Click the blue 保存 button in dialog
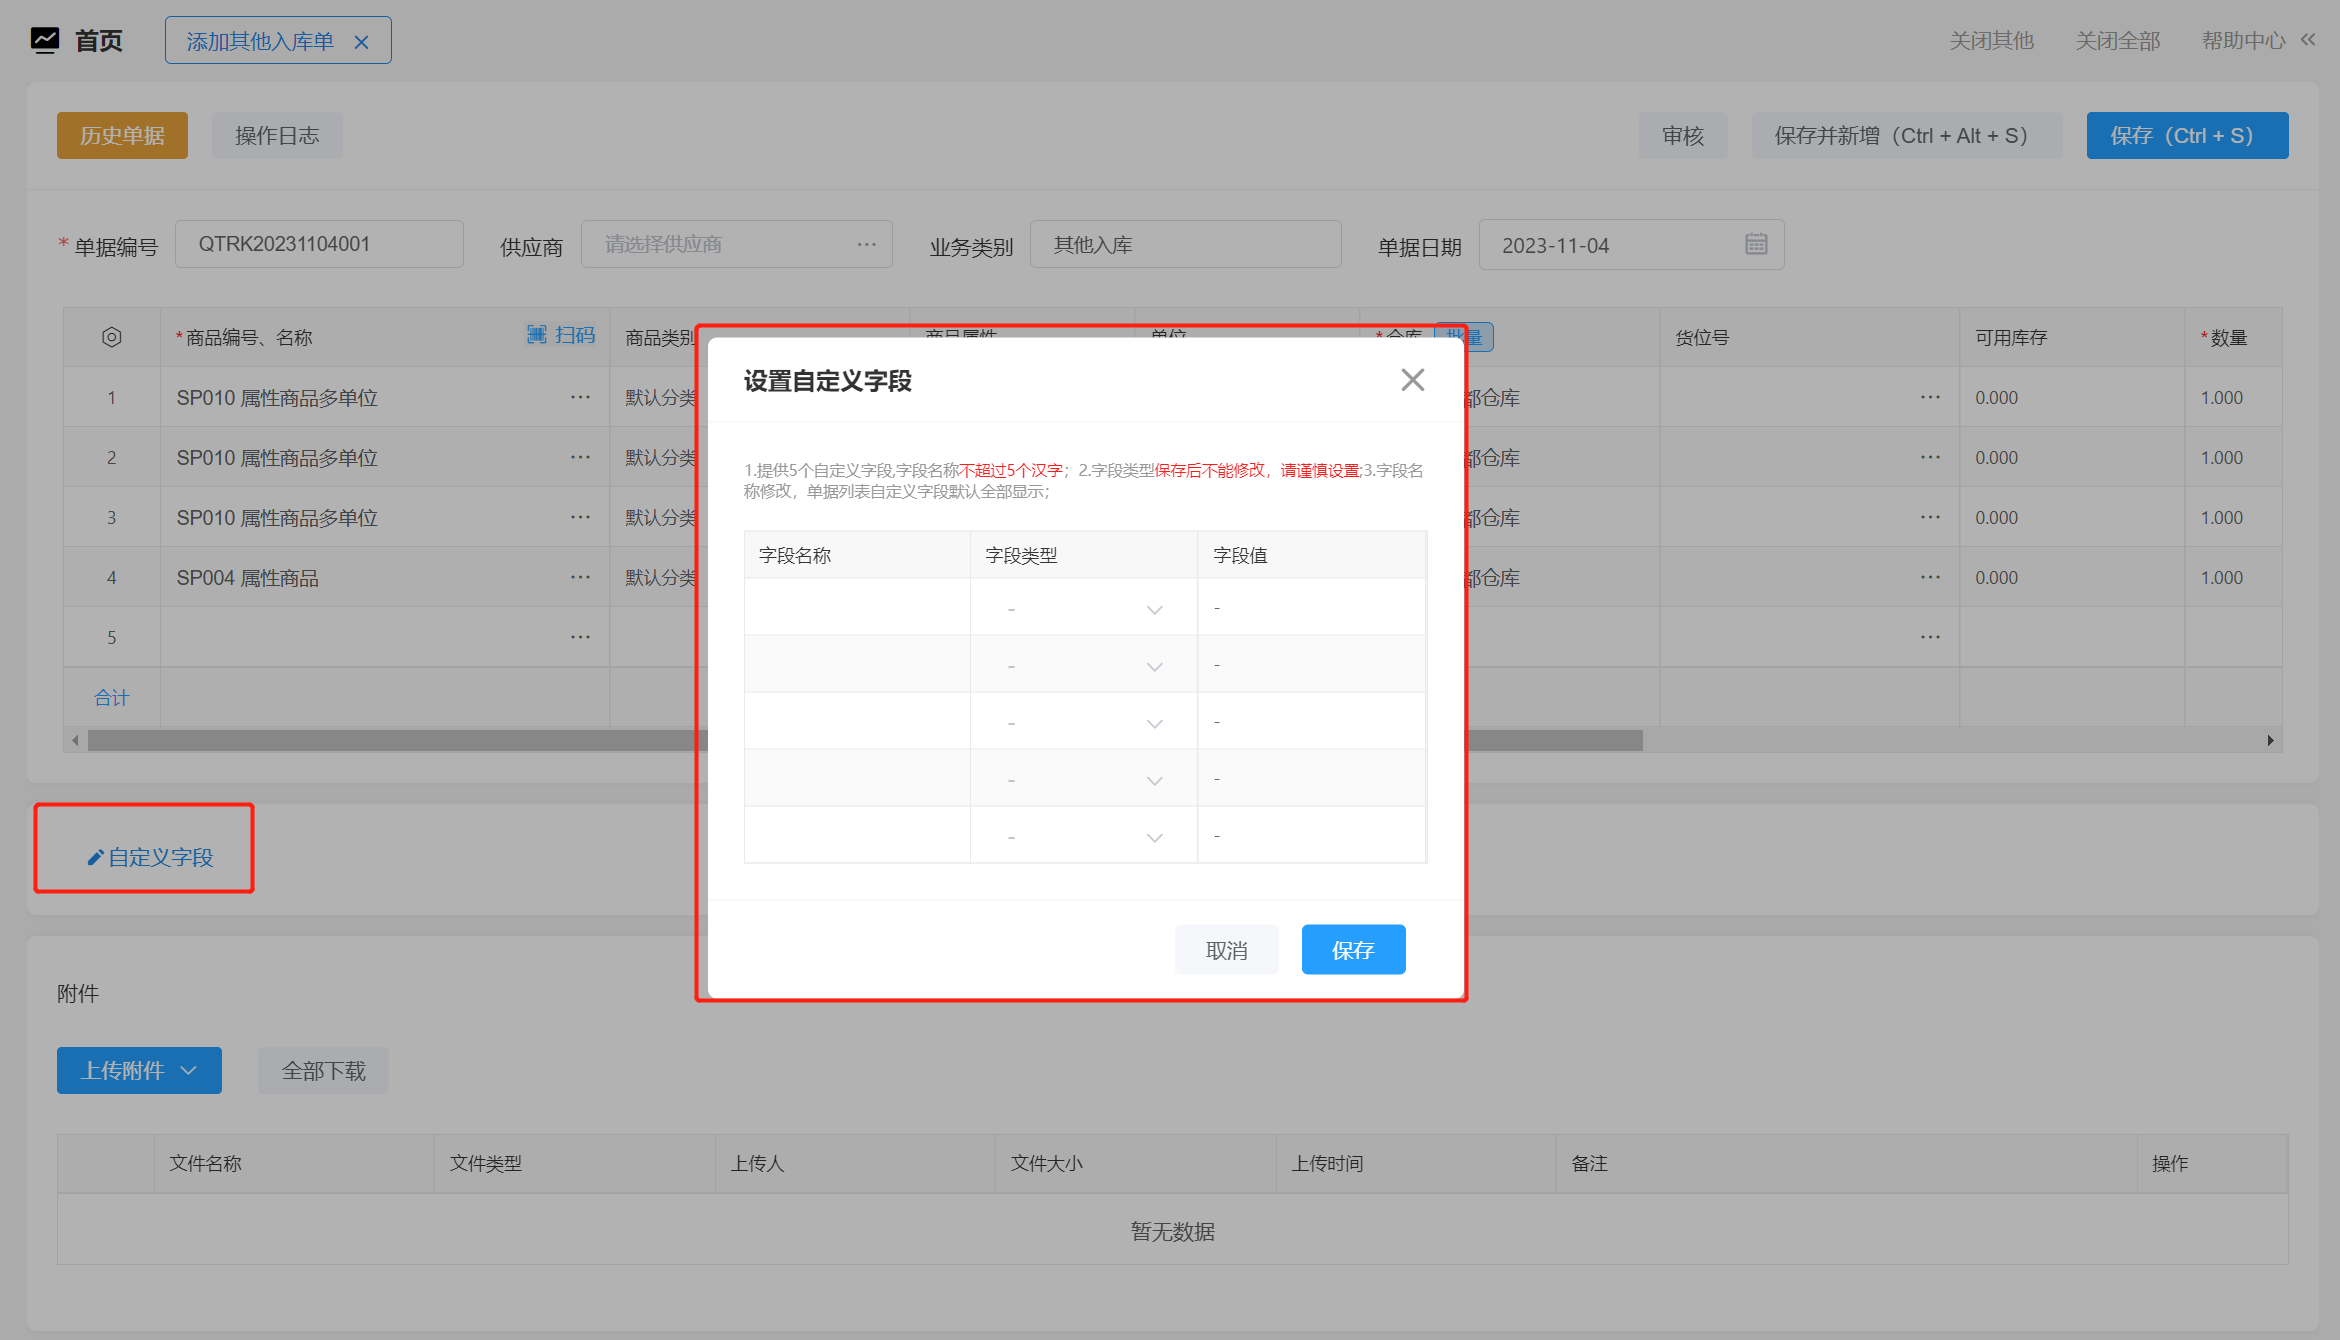Image resolution: width=2340 pixels, height=1340 pixels. pyautogui.click(x=1353, y=949)
